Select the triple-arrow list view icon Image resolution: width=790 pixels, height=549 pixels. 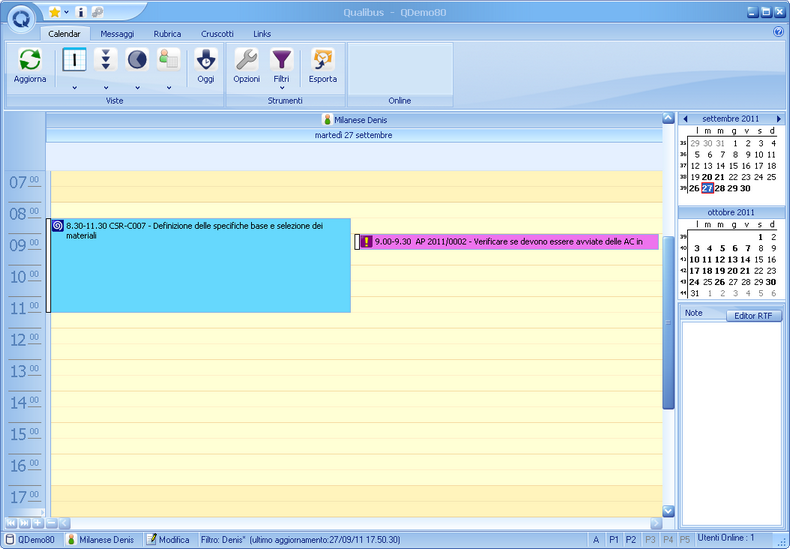click(x=106, y=59)
